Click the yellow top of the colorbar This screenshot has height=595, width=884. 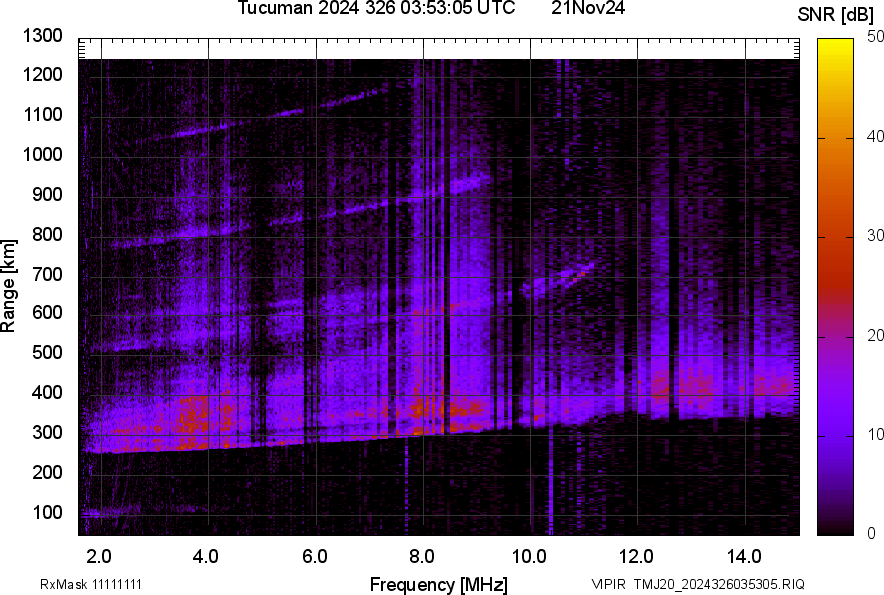(835, 45)
